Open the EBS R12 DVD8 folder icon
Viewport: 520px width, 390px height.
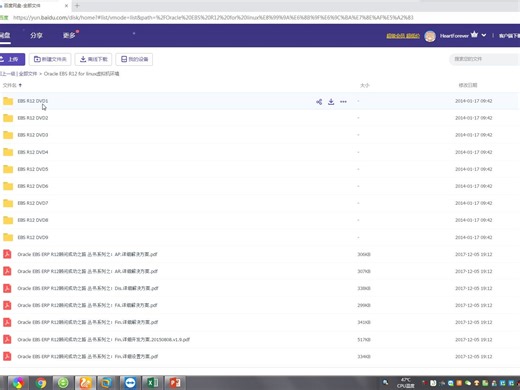[x=8, y=220]
